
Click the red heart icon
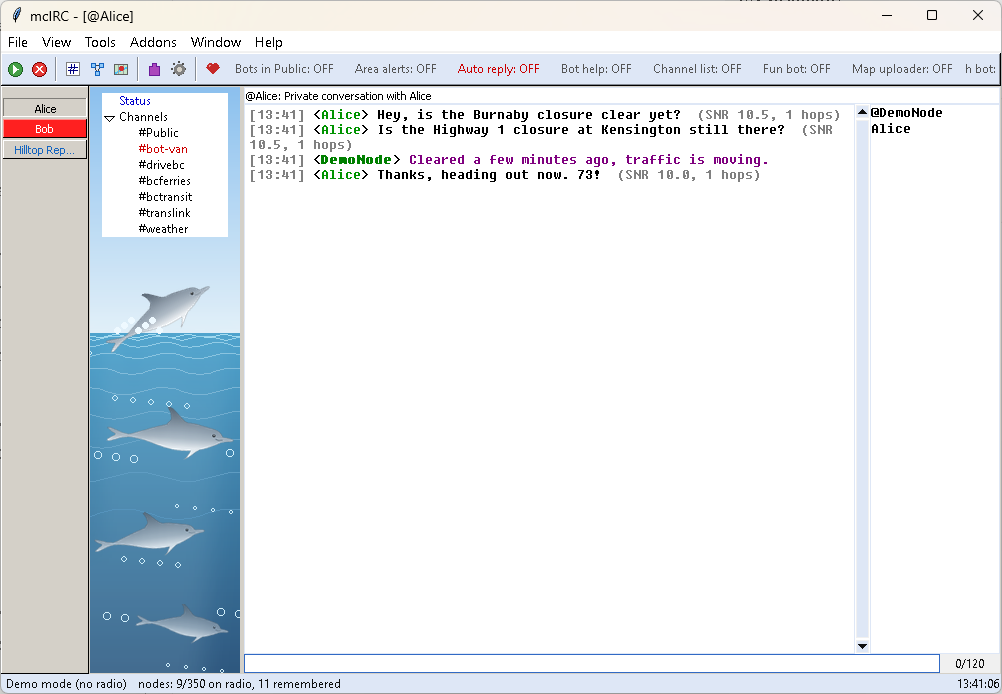(213, 68)
